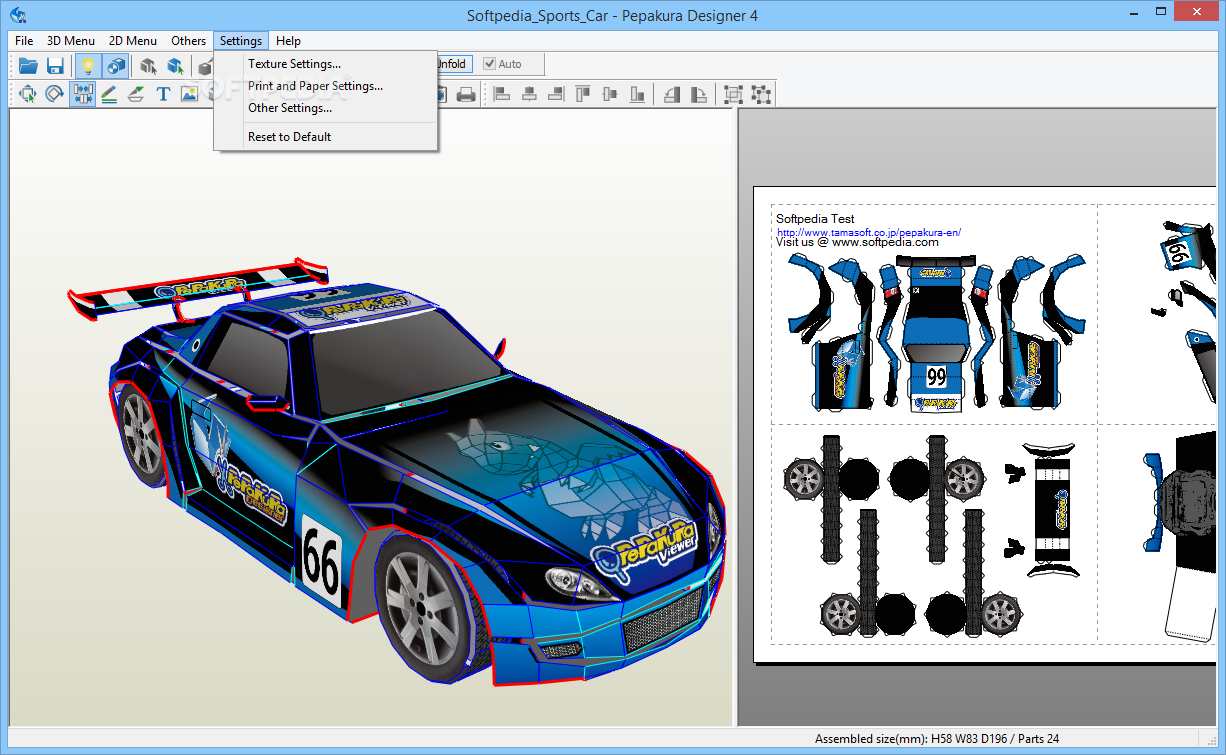
Task: Click the 'Softpedia Test' text on paper
Action: pos(815,219)
